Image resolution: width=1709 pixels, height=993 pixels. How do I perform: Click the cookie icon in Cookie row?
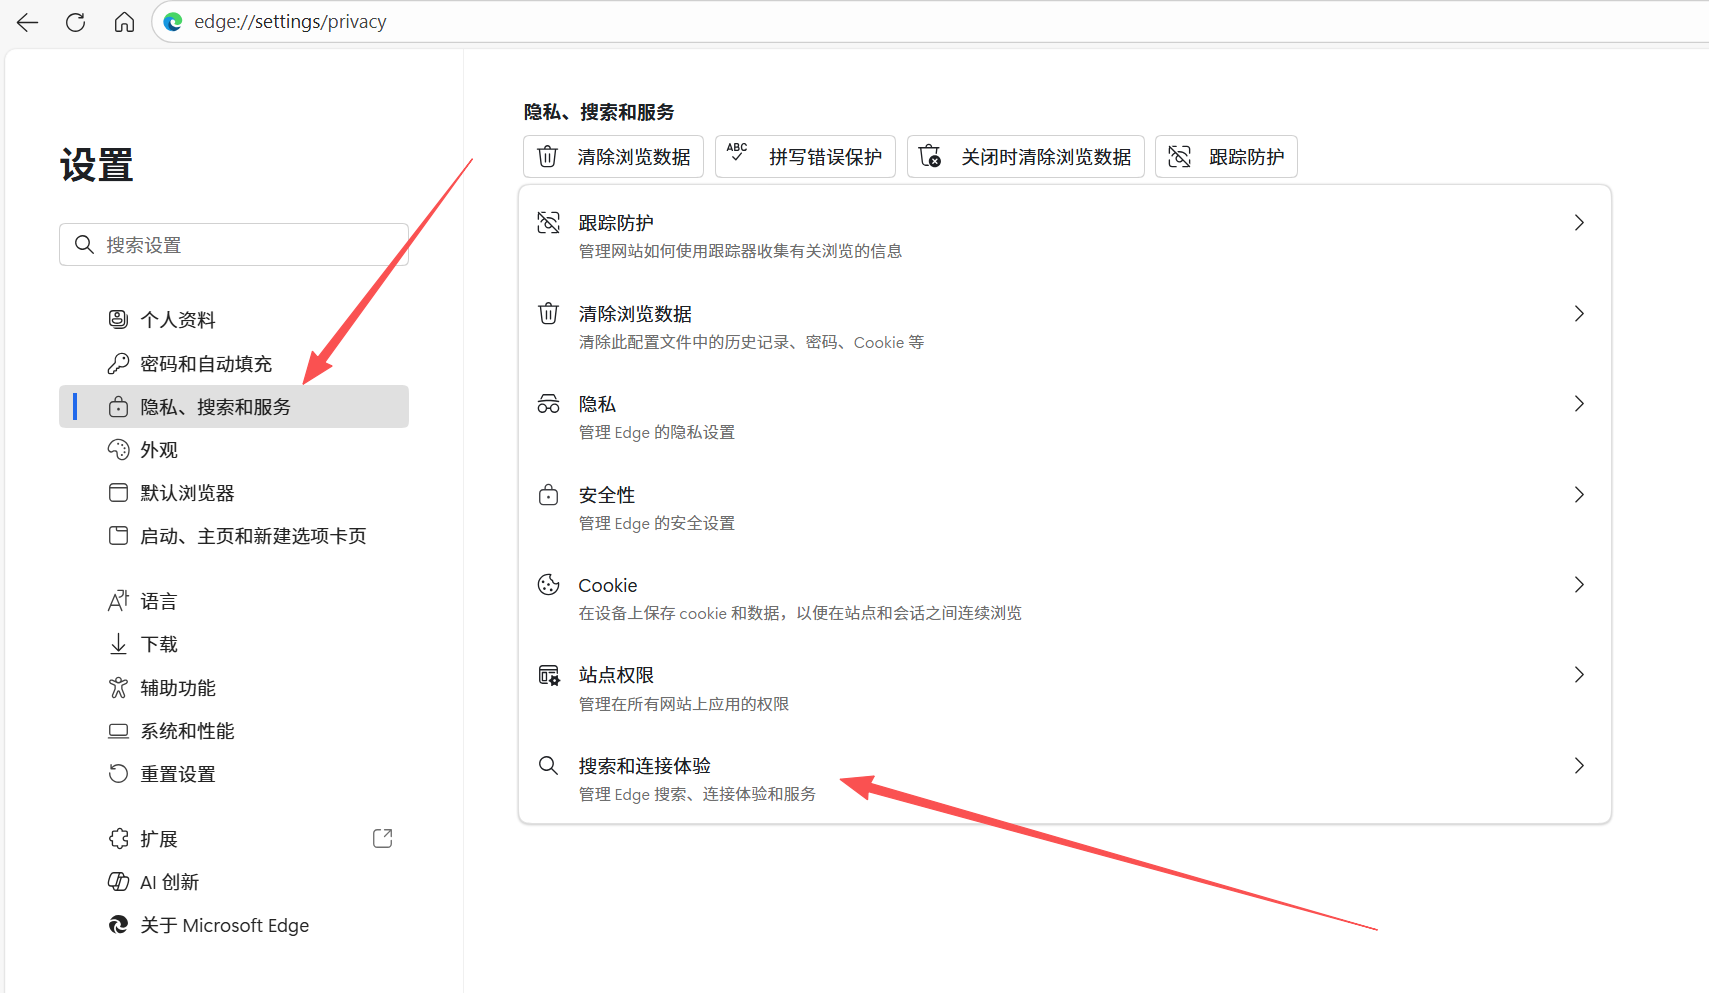(548, 585)
